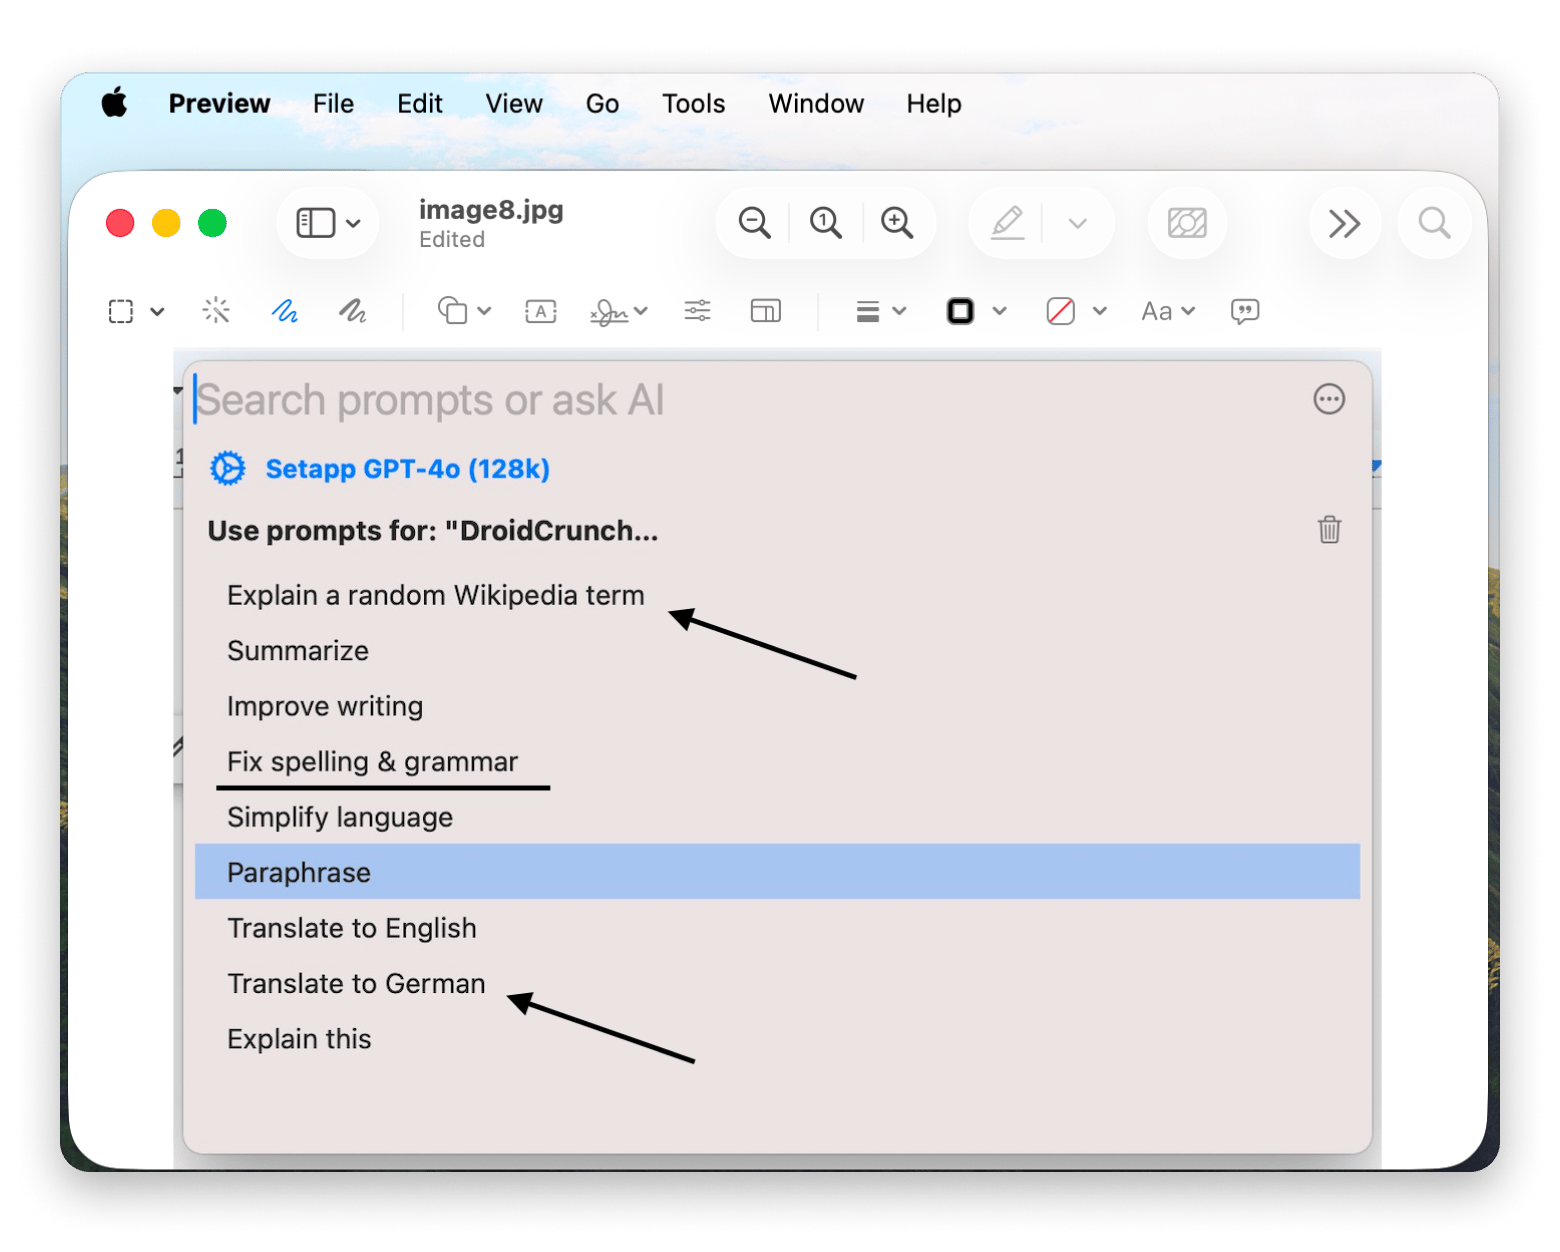This screenshot has width=1560, height=1252.
Task: Delete prompt context with trash icon
Action: (1329, 529)
